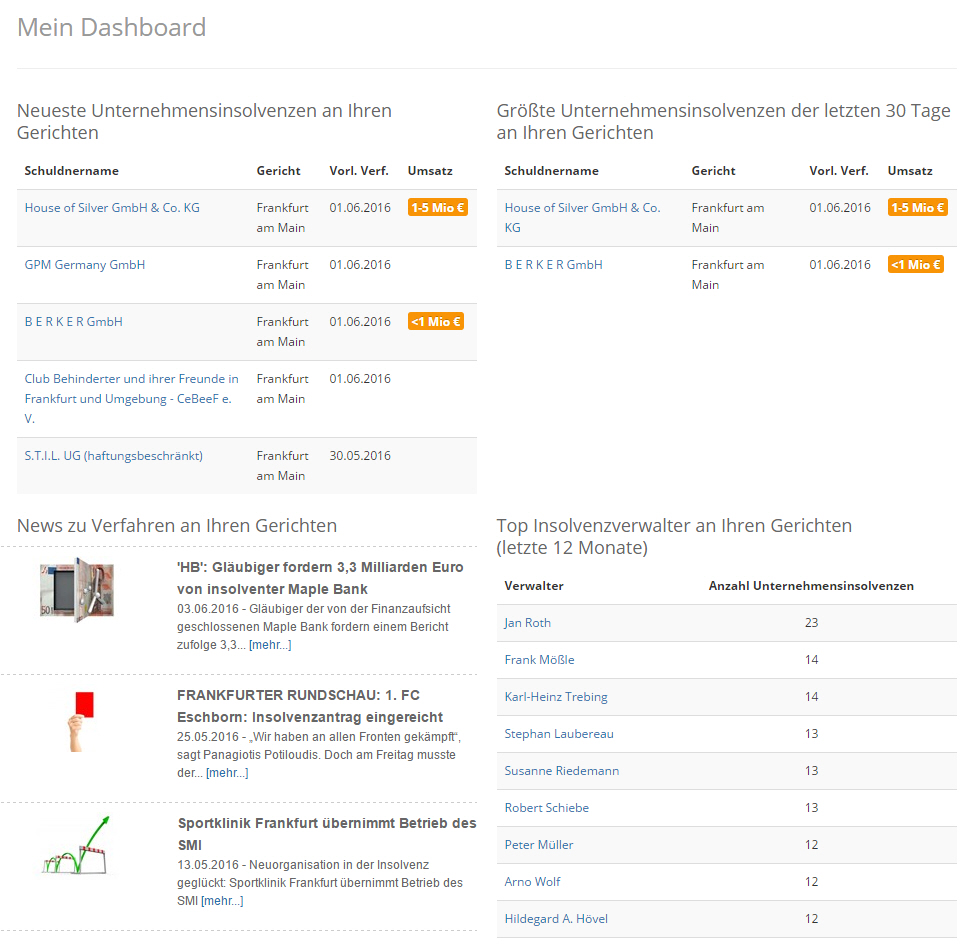Click Anzahl Unternehmensinsolvenzen column header

811,586
